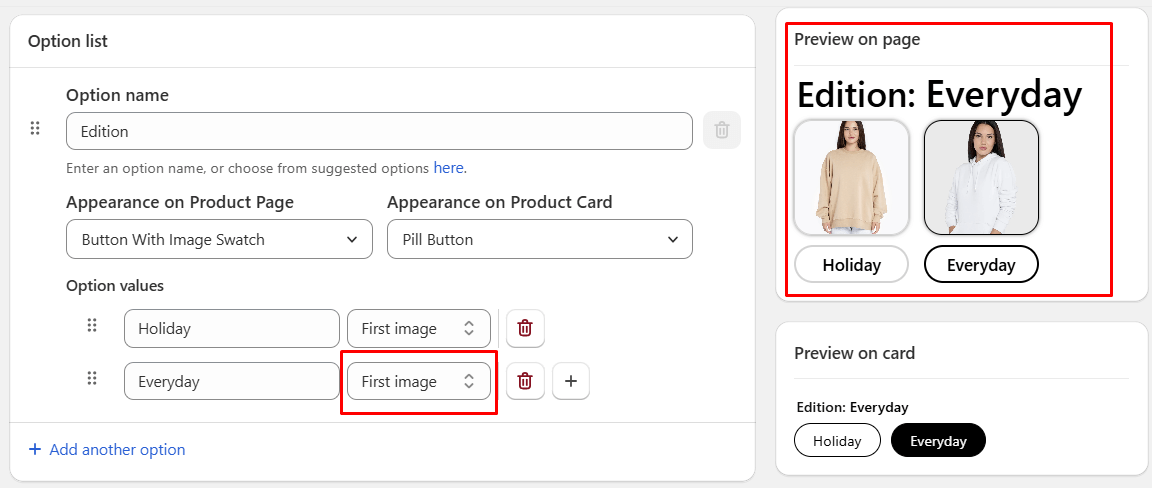Click the Holiday row drag handle

92,326
